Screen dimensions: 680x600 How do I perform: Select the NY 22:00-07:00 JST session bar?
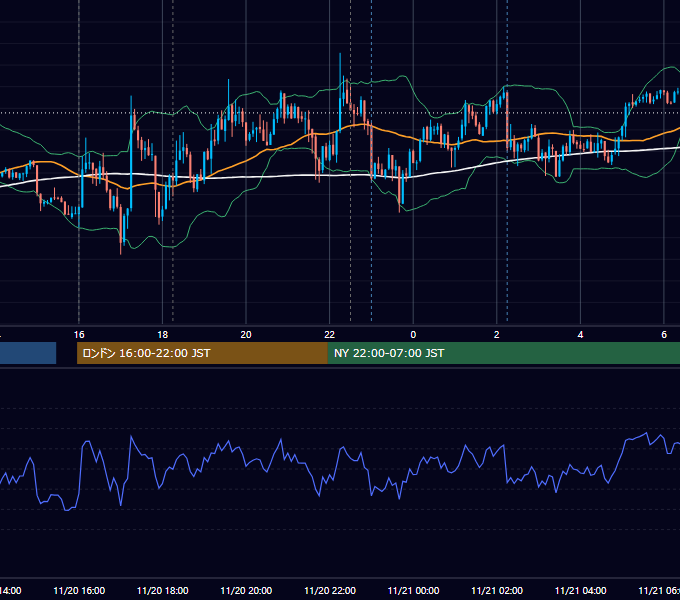pyautogui.click(x=503, y=353)
